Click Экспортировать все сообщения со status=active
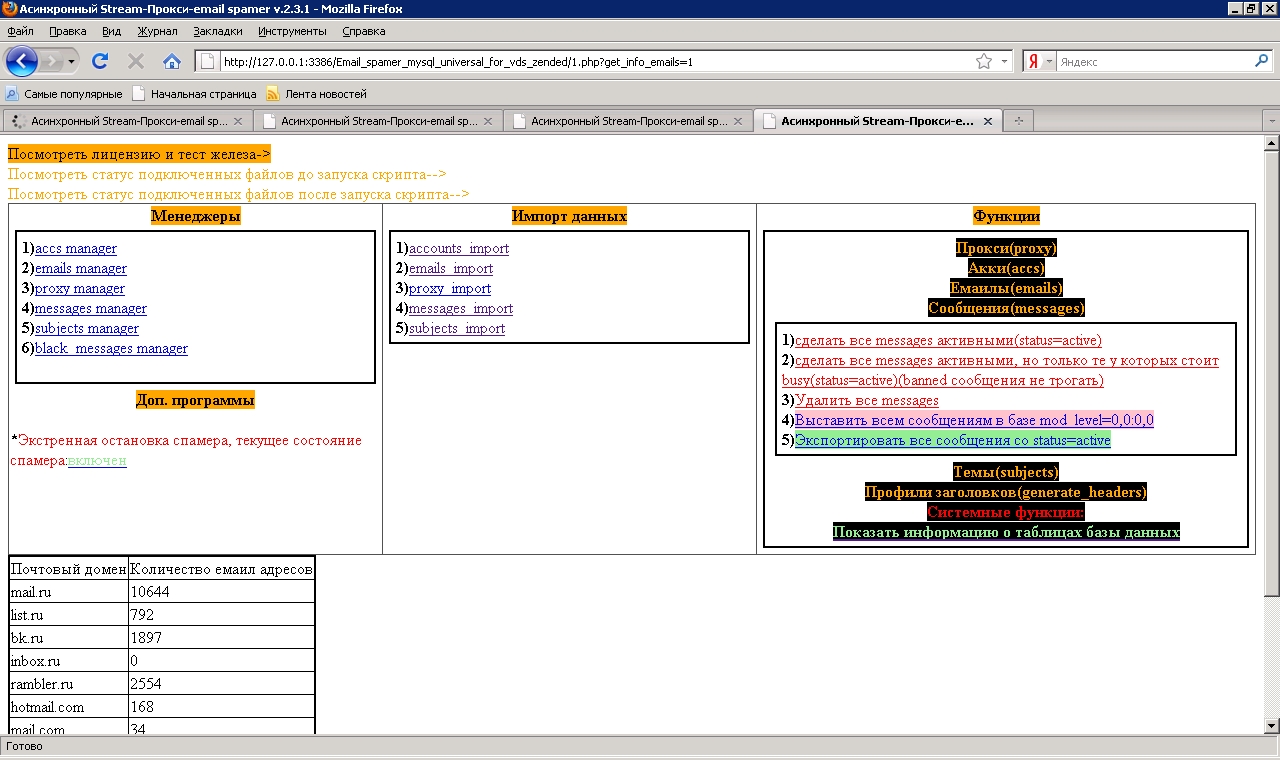The height and width of the screenshot is (760, 1280). pyautogui.click(x=953, y=440)
